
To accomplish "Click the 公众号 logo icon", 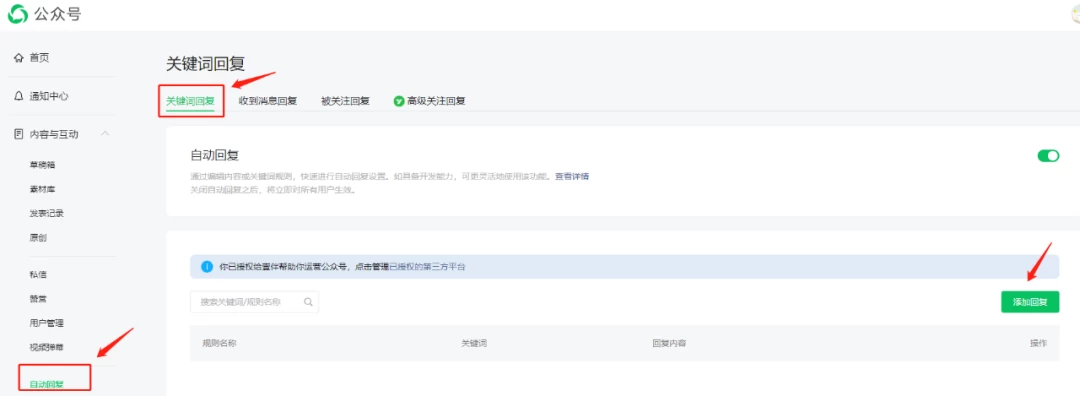I will pos(18,14).
